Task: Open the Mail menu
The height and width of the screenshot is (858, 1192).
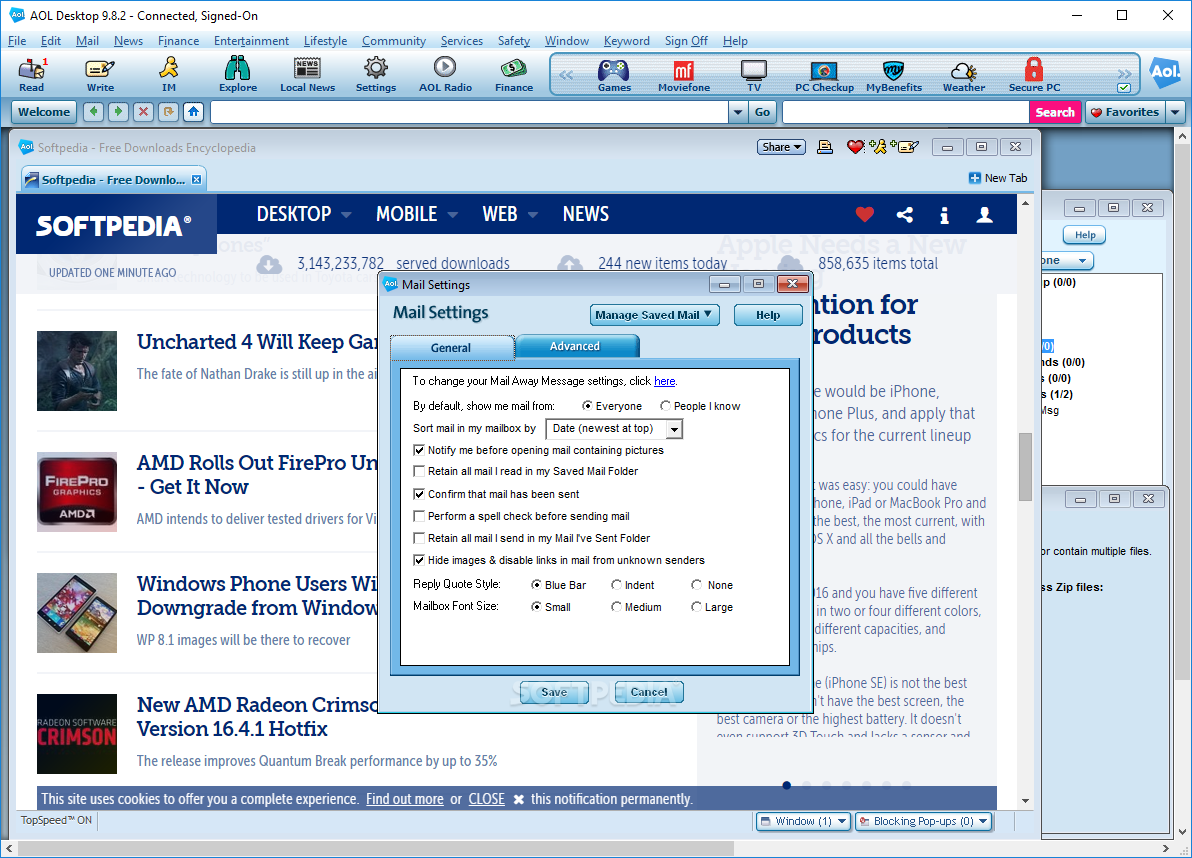Action: click(x=87, y=41)
